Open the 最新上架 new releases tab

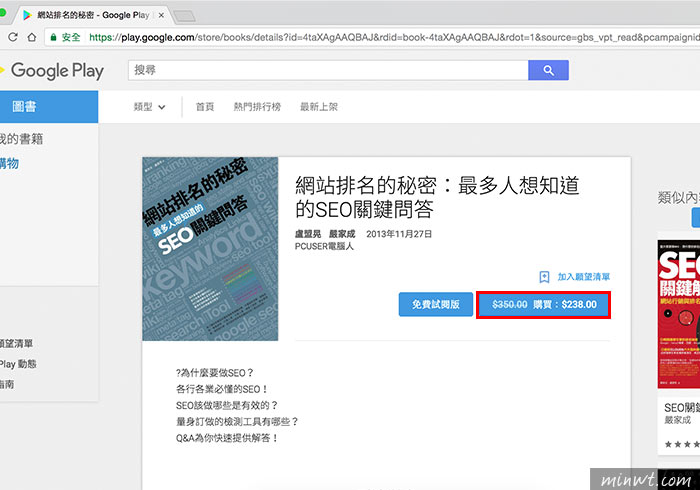click(x=319, y=107)
